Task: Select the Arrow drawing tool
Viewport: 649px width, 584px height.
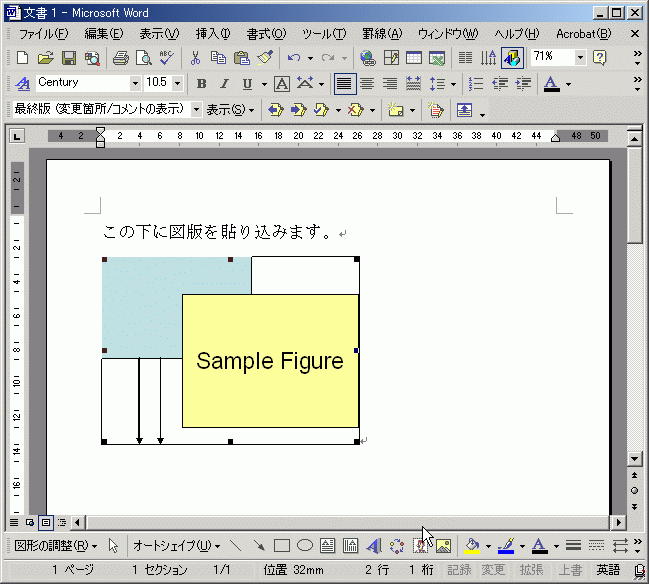Action: coord(259,546)
